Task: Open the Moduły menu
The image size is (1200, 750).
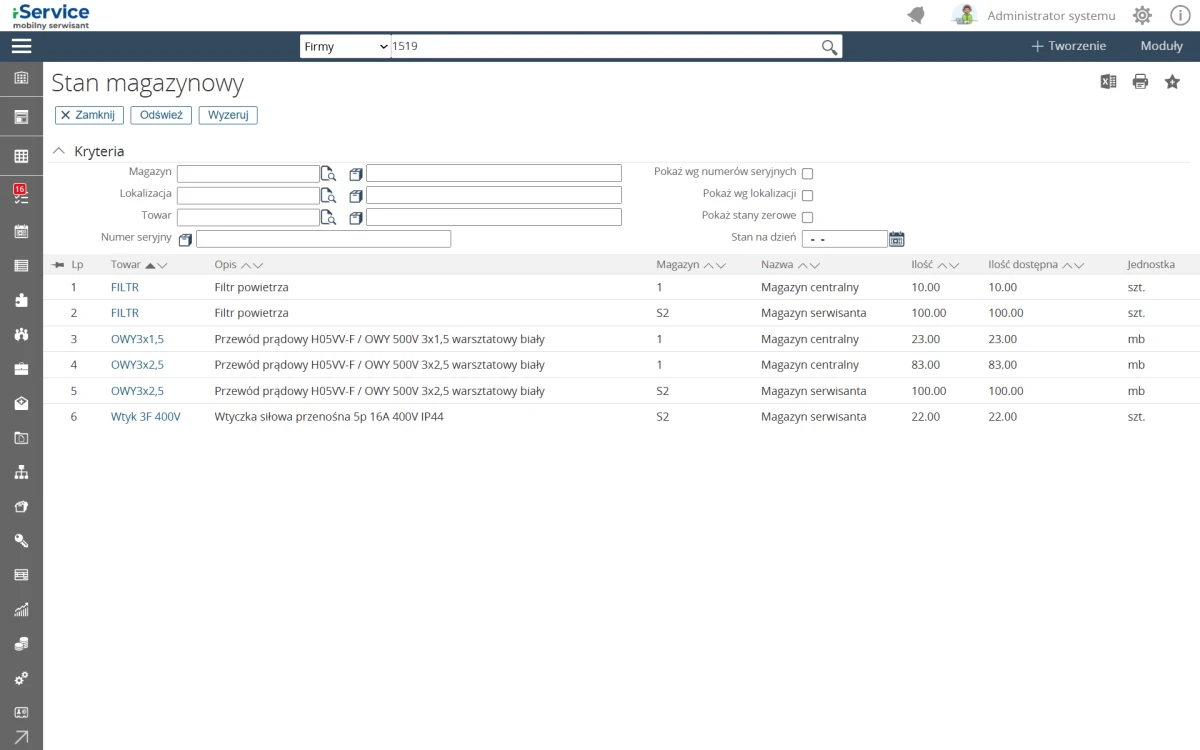Action: 1161,46
